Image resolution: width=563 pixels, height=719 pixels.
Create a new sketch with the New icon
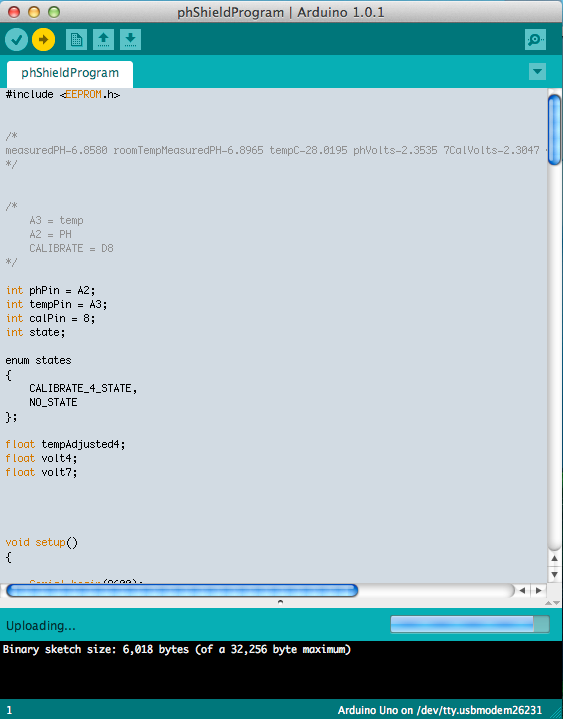[77, 40]
